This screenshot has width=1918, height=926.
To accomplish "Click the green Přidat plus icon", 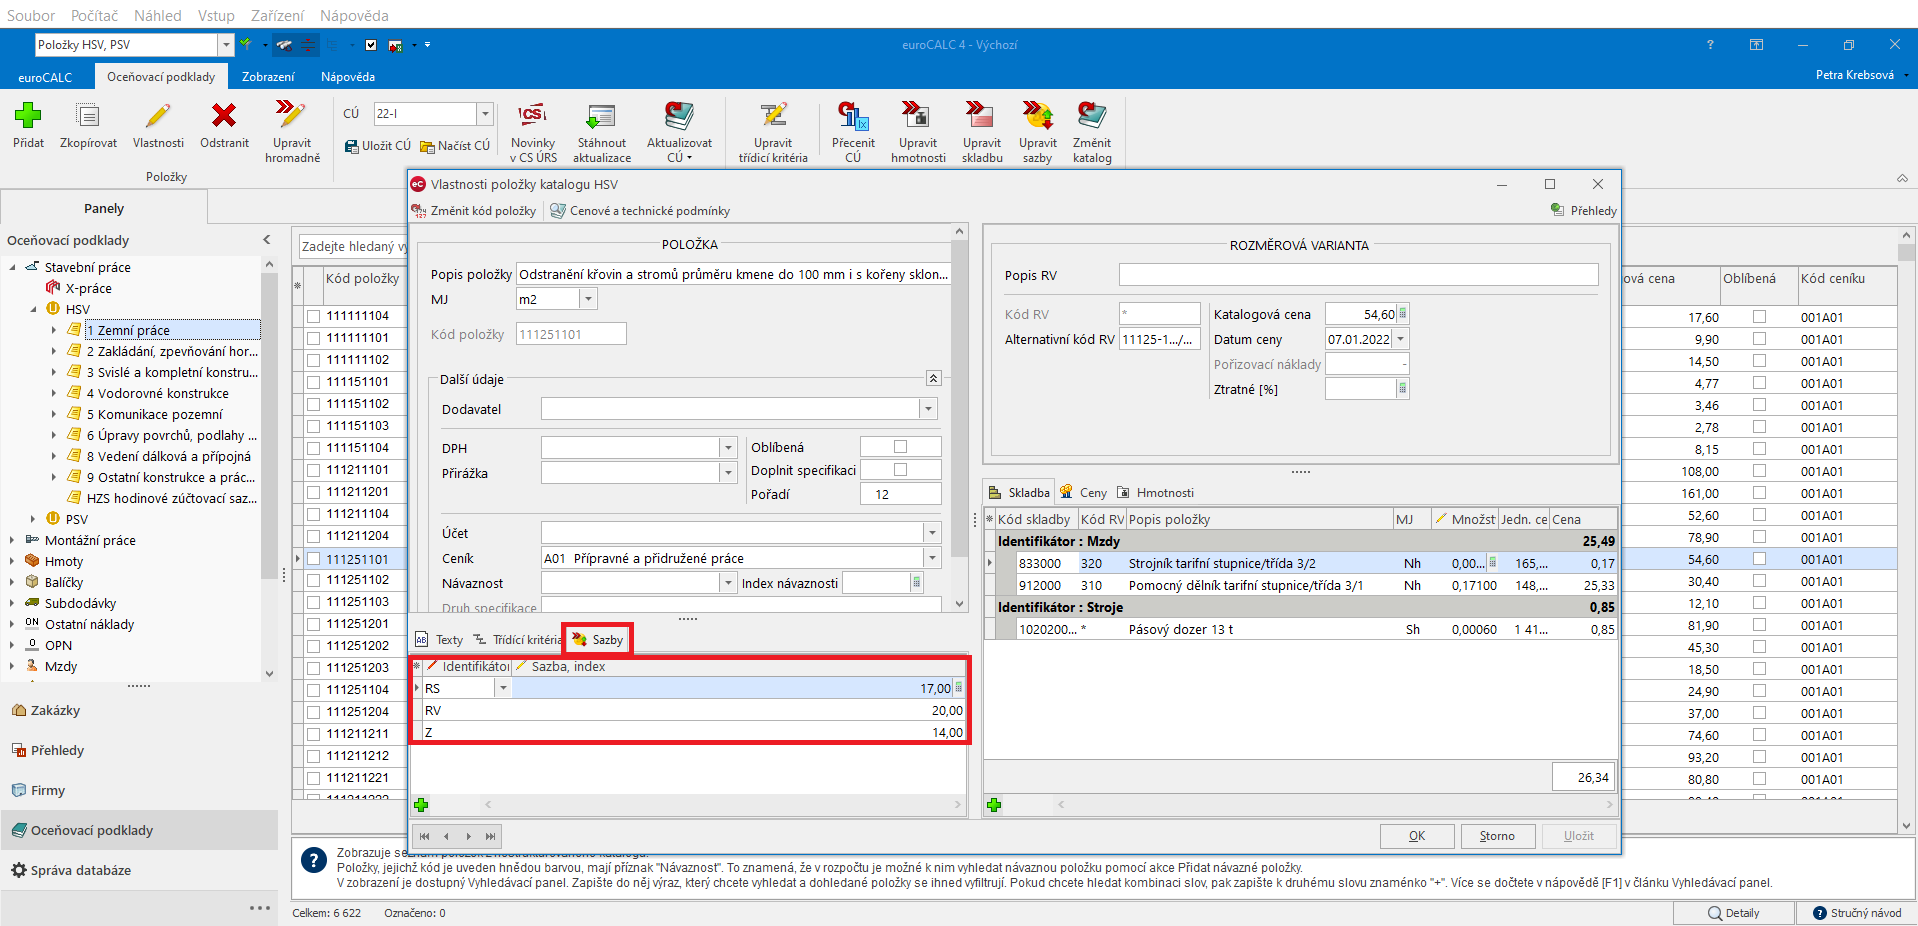I will (28, 116).
